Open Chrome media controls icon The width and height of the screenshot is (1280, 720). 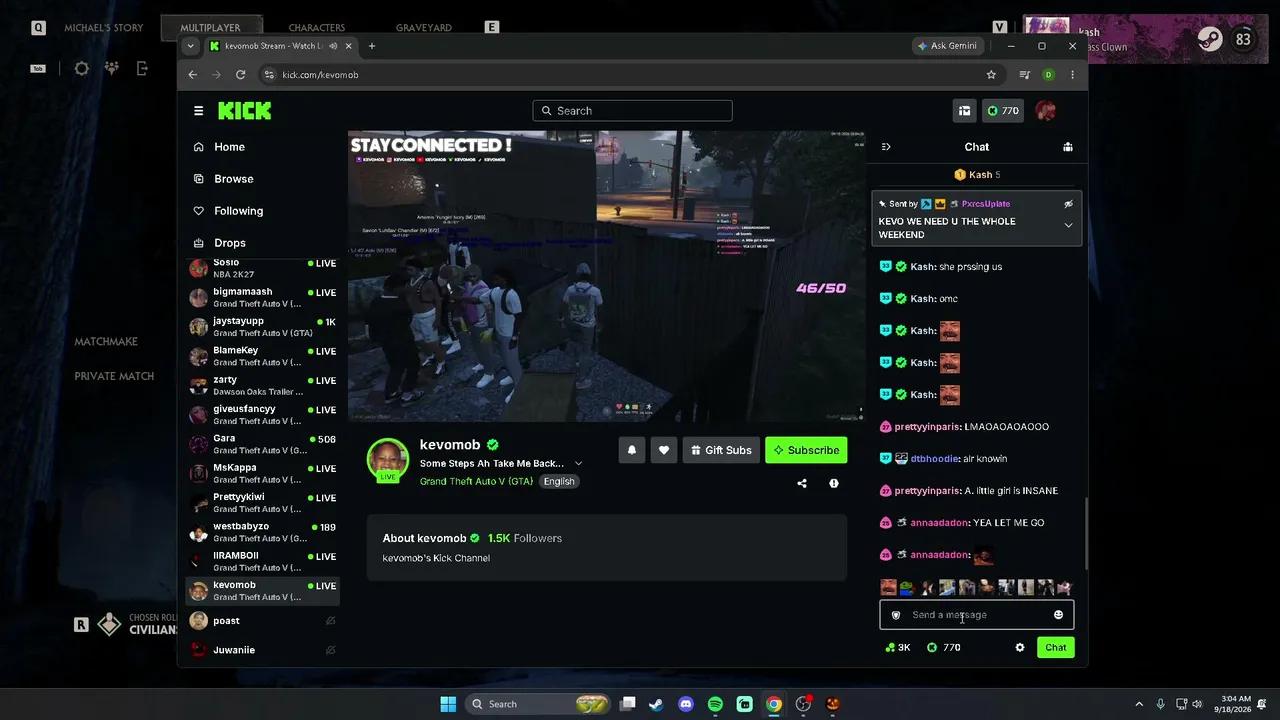click(1024, 75)
